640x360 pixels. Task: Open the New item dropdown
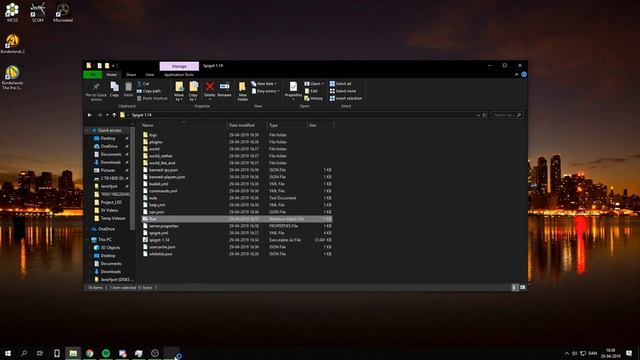[264, 84]
